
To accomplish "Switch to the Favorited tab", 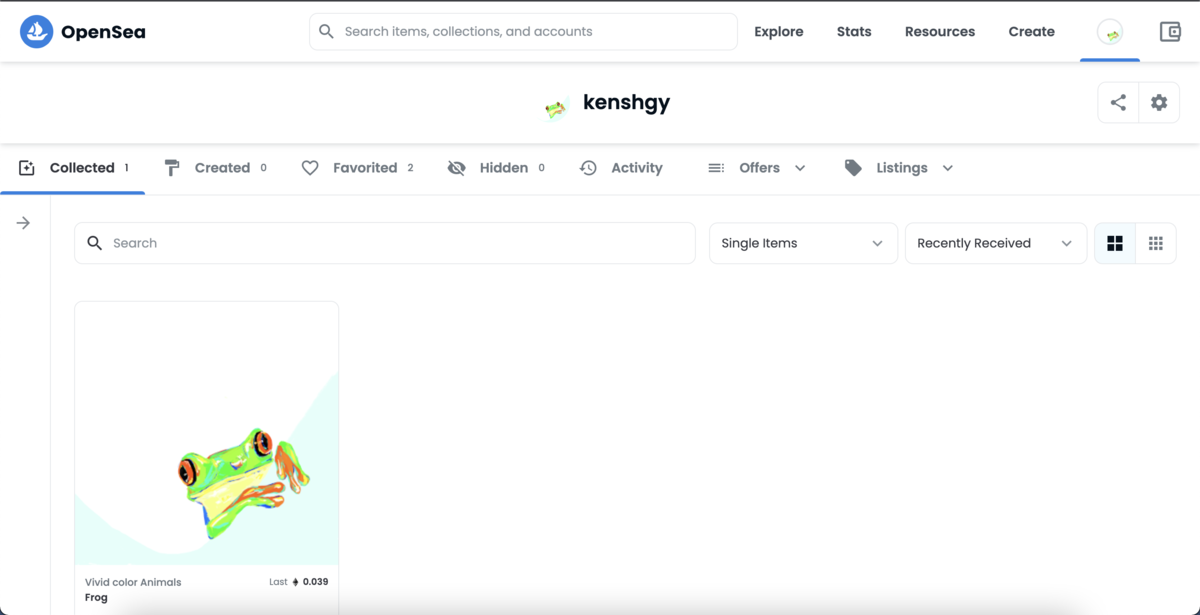I will tap(357, 168).
